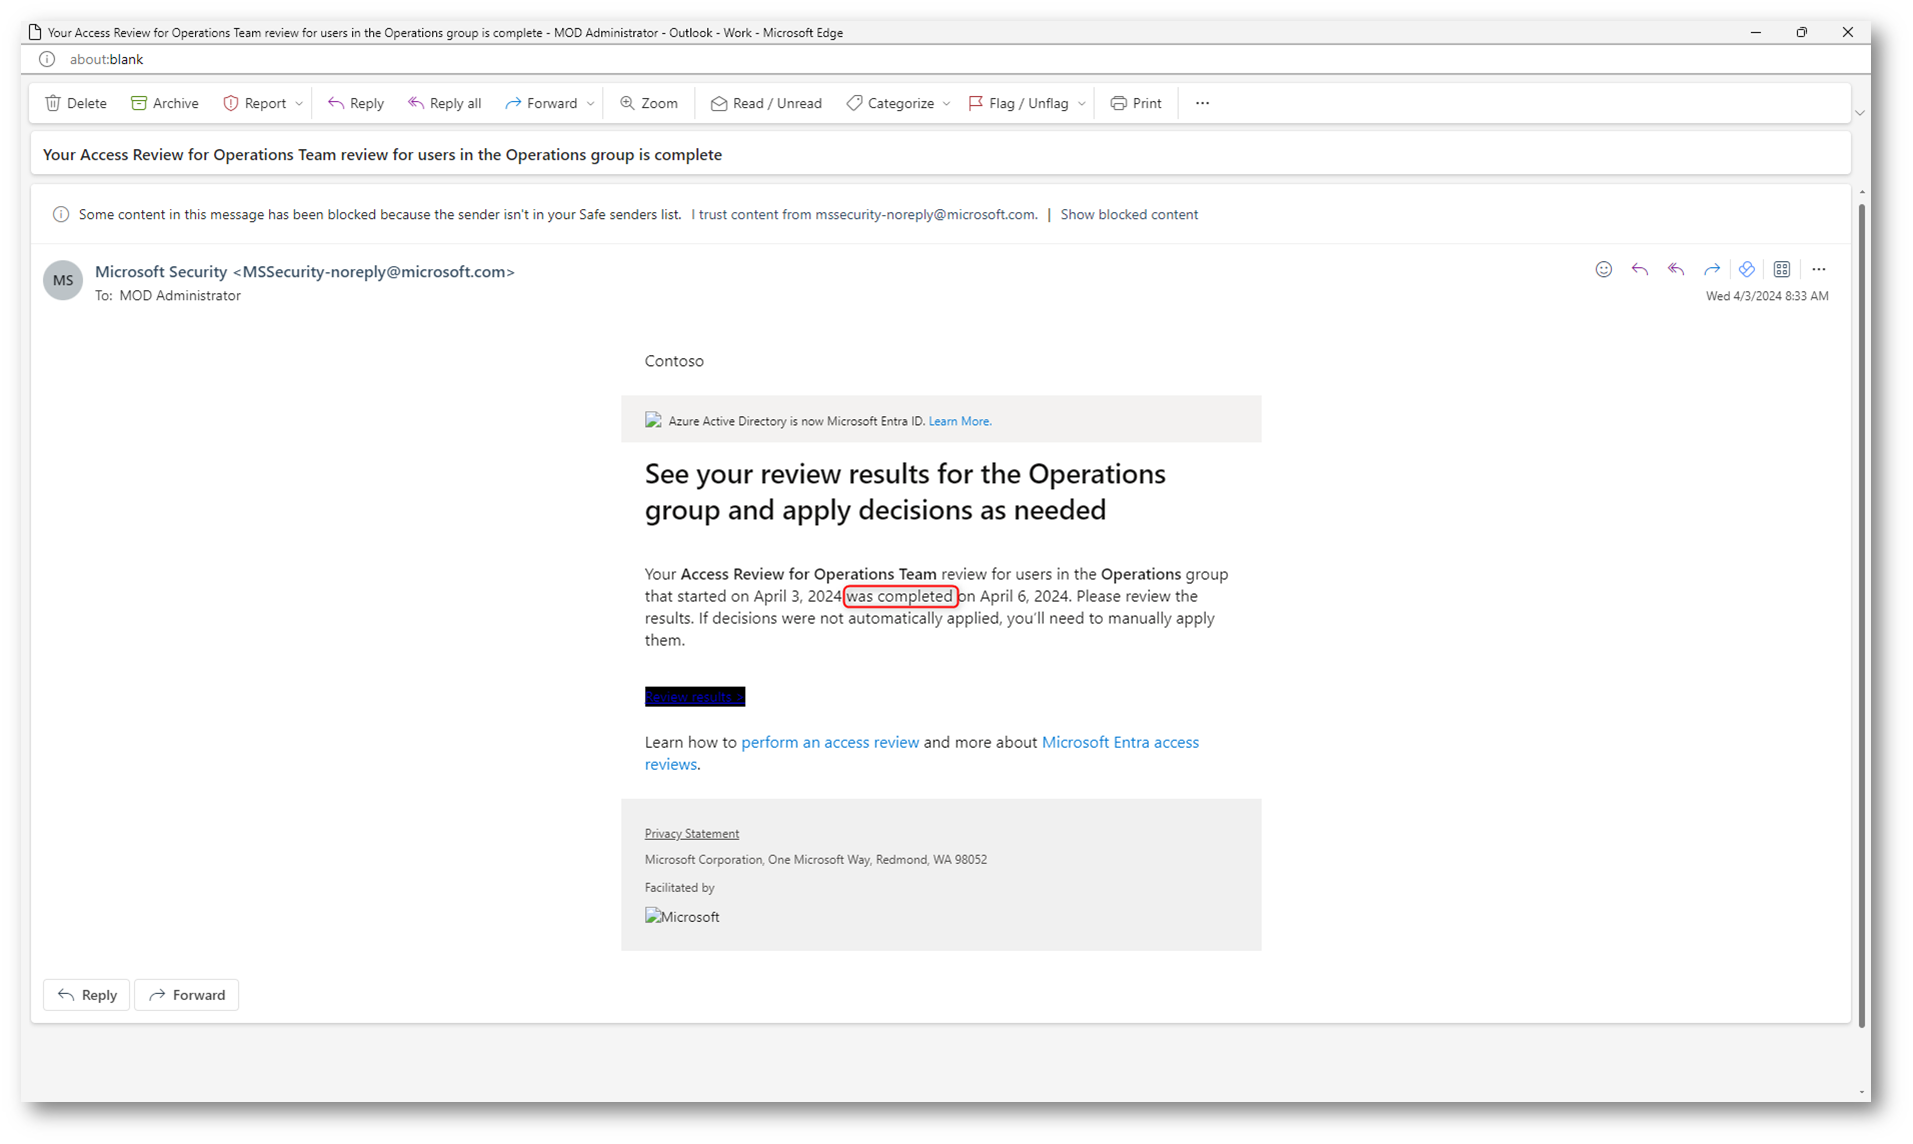Open toolbar More options ellipsis

point(1202,103)
